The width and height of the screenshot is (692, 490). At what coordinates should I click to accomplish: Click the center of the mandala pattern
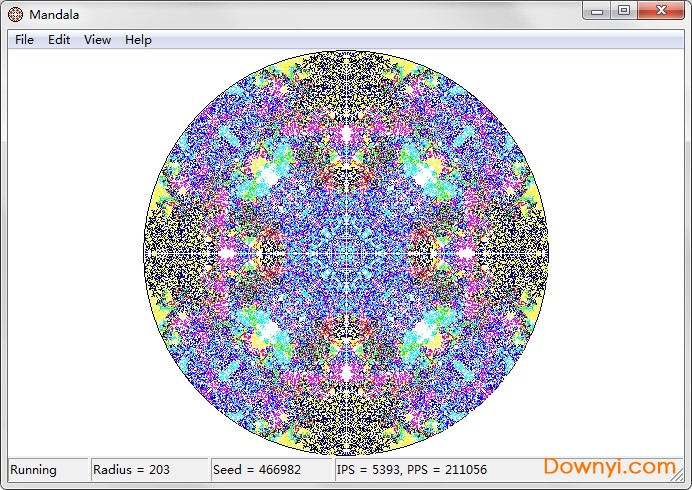346,252
